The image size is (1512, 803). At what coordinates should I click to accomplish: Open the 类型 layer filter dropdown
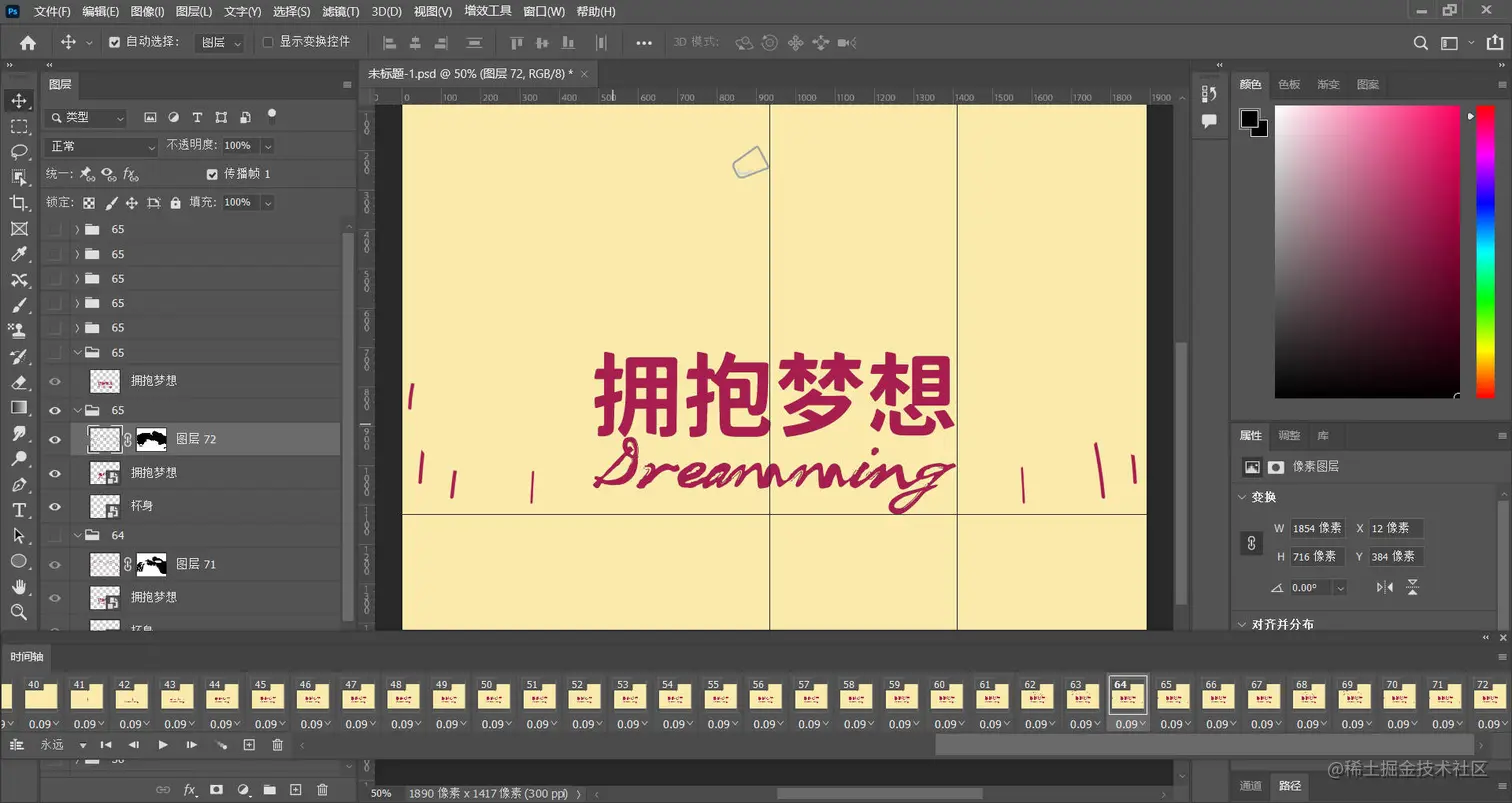pos(87,117)
